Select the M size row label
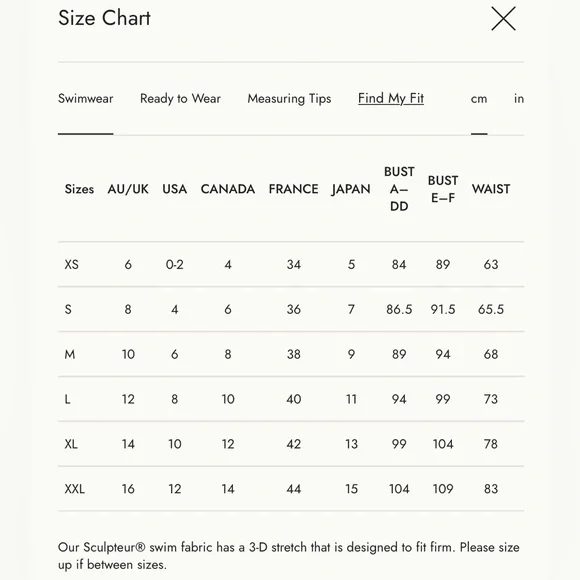 70,354
